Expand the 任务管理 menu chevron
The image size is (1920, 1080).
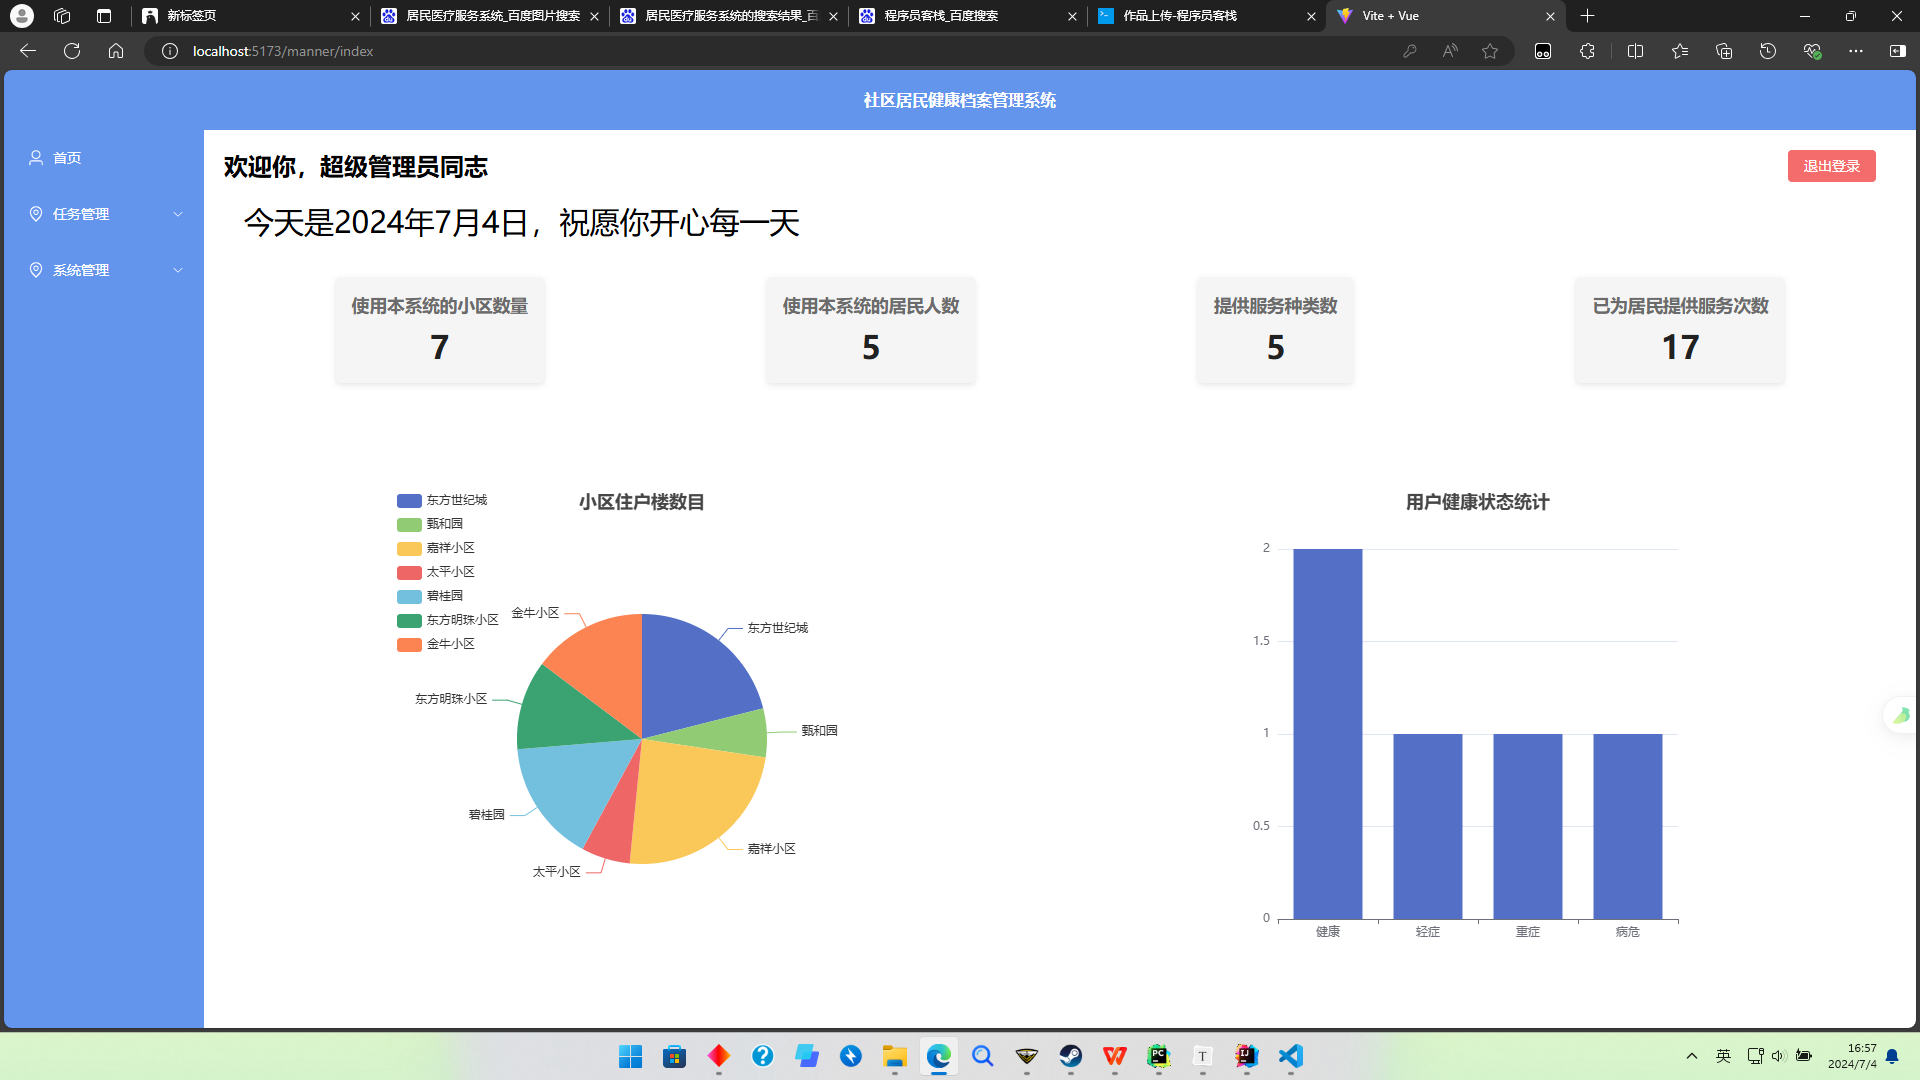tap(178, 214)
